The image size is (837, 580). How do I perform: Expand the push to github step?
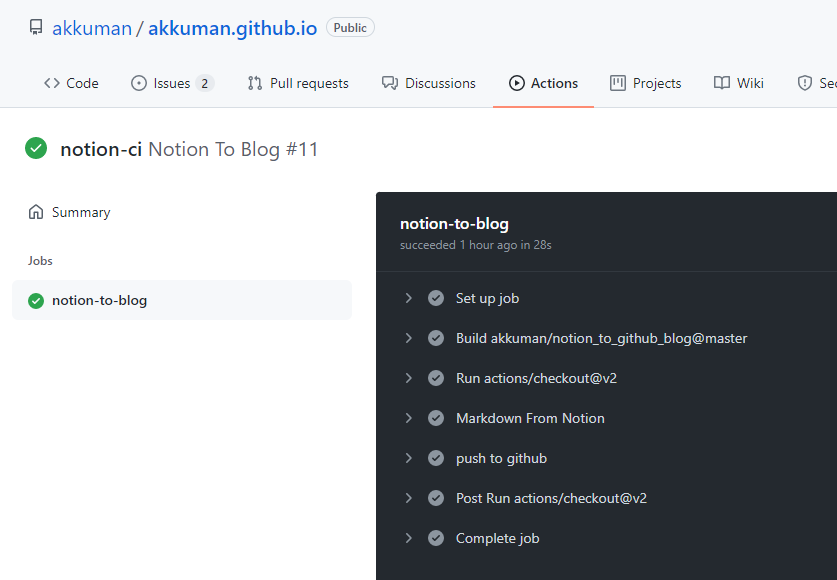[x=408, y=458]
